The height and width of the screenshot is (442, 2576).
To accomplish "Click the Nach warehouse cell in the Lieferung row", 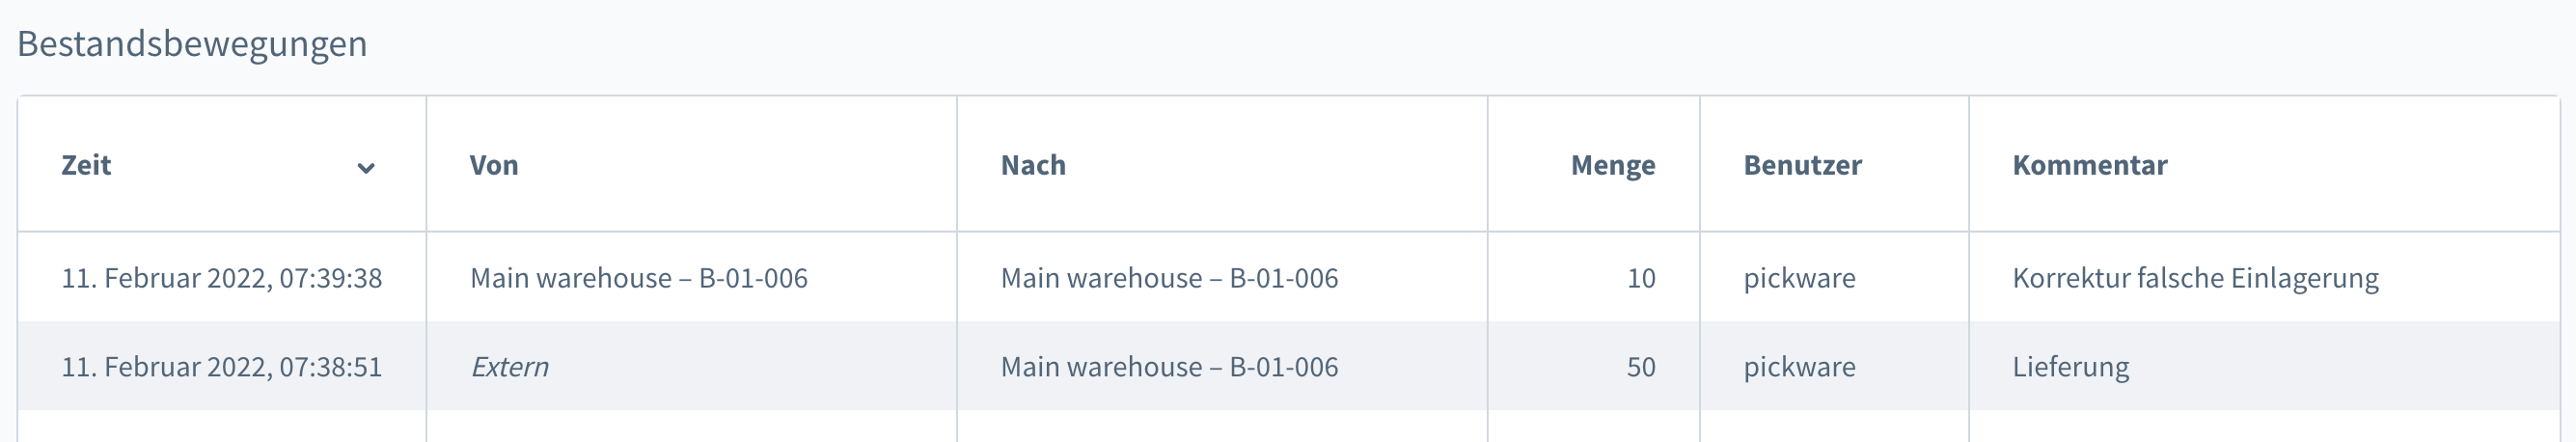I will coord(1169,367).
